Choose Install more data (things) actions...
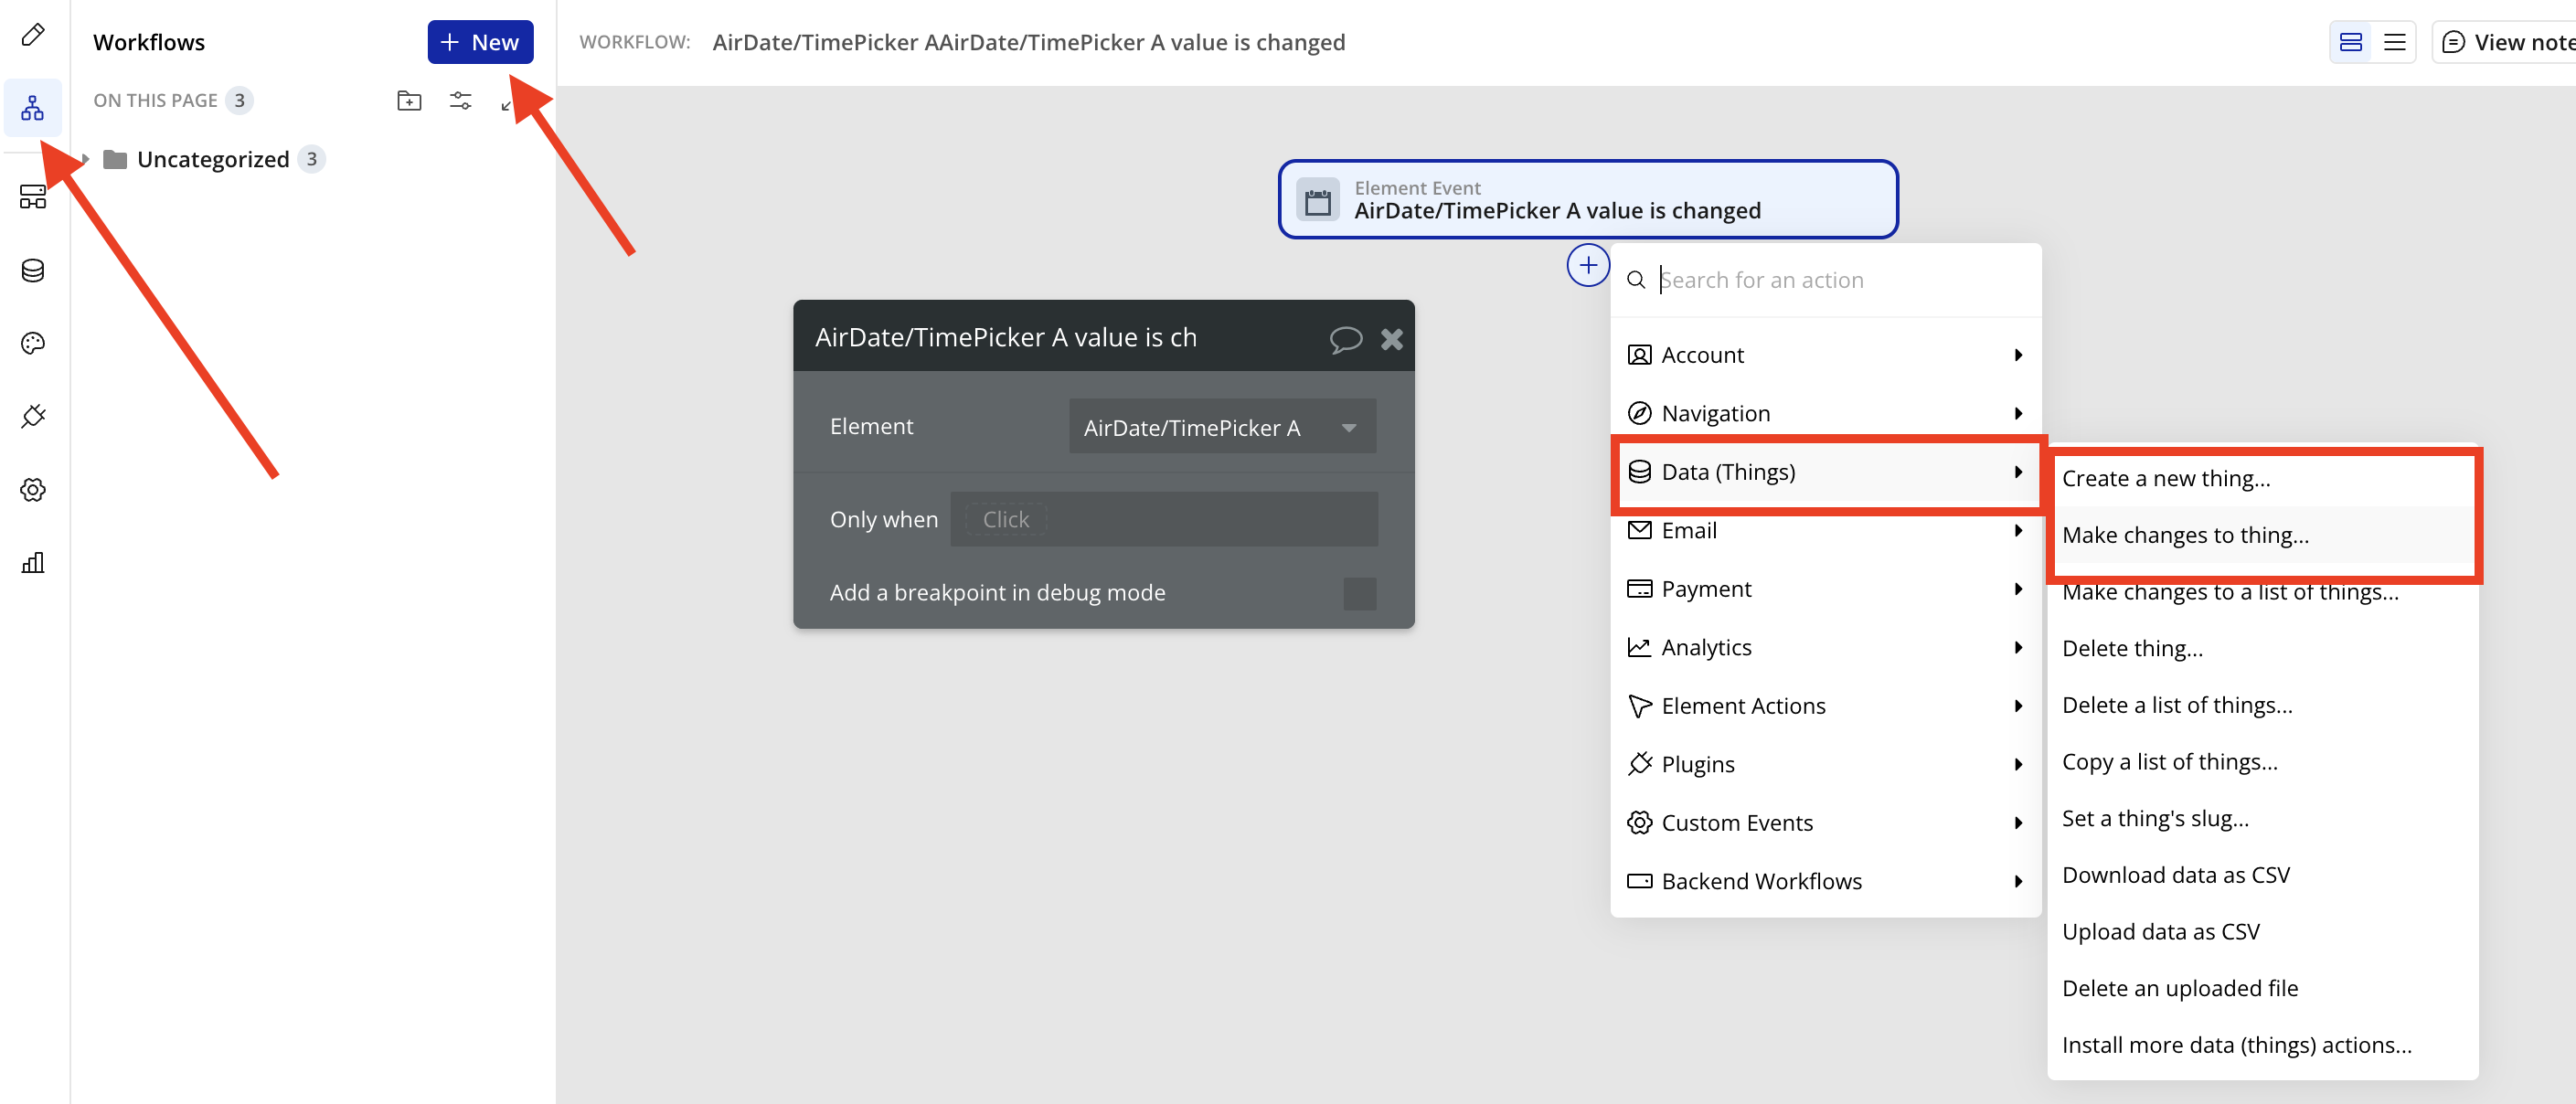The width and height of the screenshot is (2576, 1104). coord(2263,1046)
